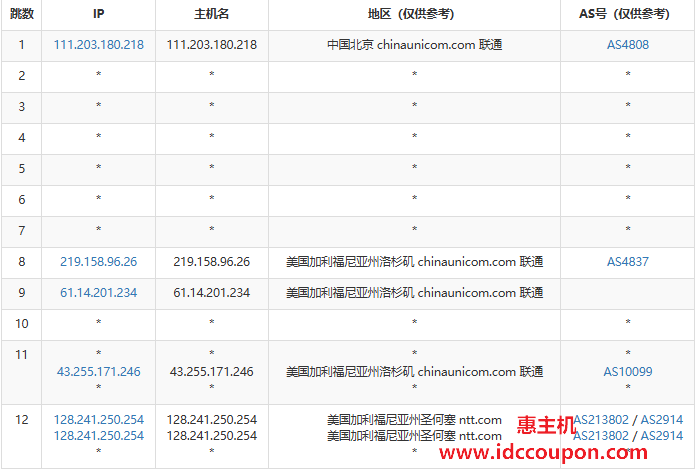Select hop 11 region text 洛杉矶 chinaunicom.com
Image resolution: width=695 pixels, height=470 pixels.
click(x=414, y=372)
